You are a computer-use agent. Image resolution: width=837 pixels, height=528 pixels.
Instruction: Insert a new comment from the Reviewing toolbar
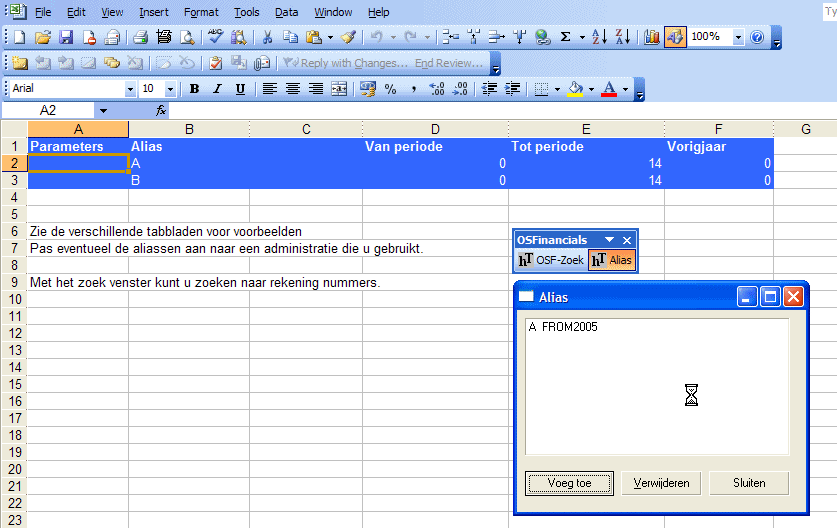tap(20, 63)
